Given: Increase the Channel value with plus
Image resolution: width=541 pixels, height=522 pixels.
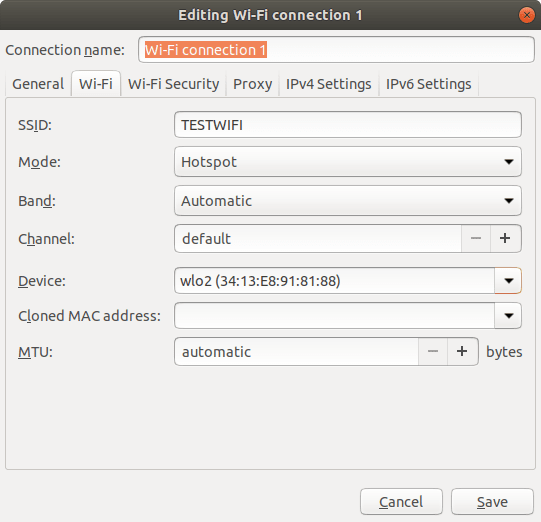Looking at the screenshot, I should coord(505,238).
